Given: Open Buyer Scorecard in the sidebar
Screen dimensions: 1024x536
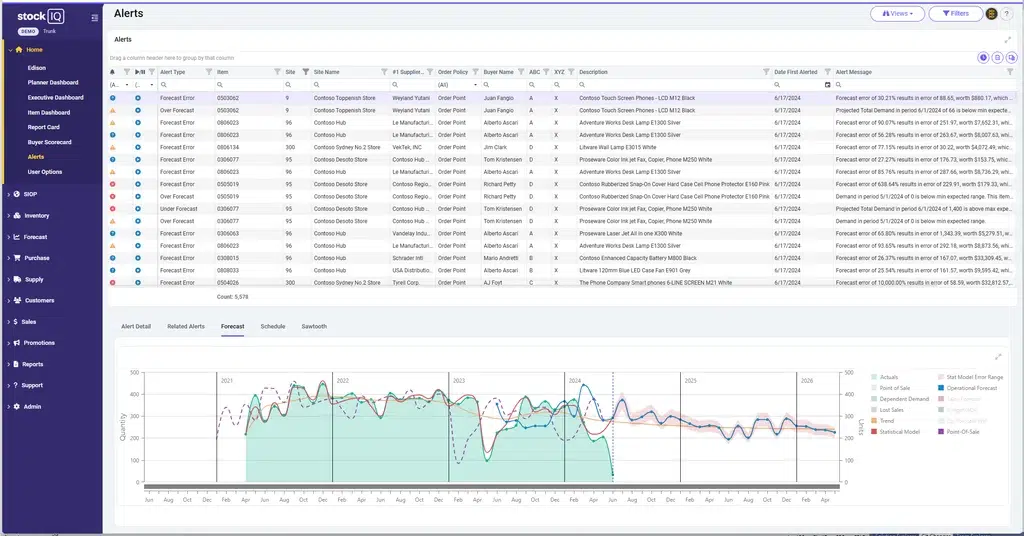Looking at the screenshot, I should pos(50,142).
